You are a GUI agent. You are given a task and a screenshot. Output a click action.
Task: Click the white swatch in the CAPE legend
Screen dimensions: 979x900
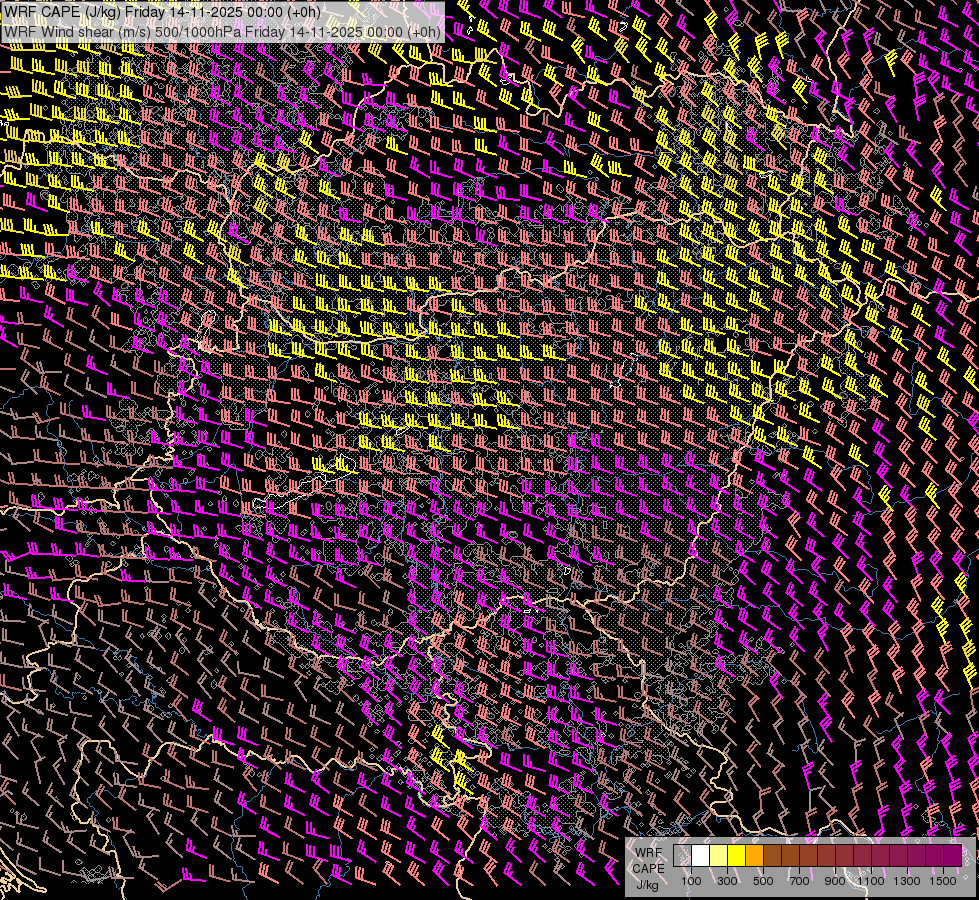click(700, 856)
